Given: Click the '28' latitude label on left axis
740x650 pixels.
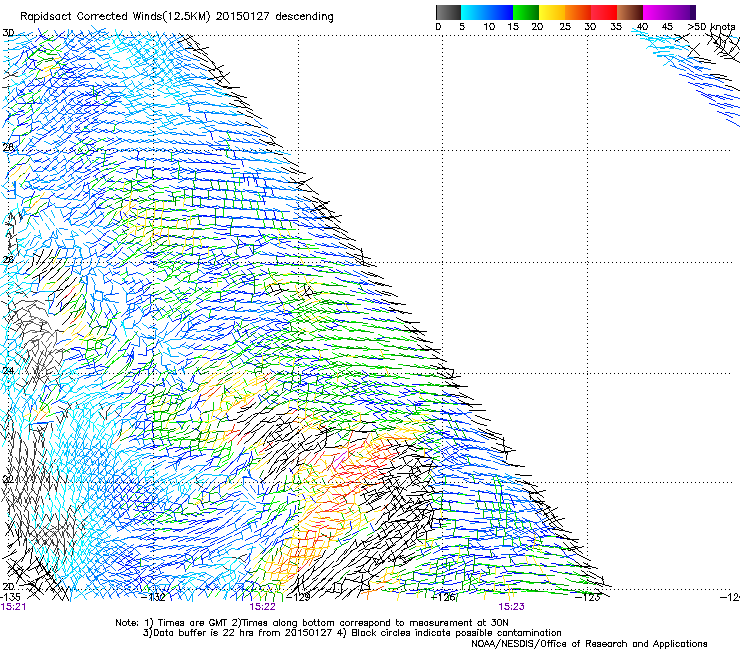Looking at the screenshot, I should coord(8,147).
